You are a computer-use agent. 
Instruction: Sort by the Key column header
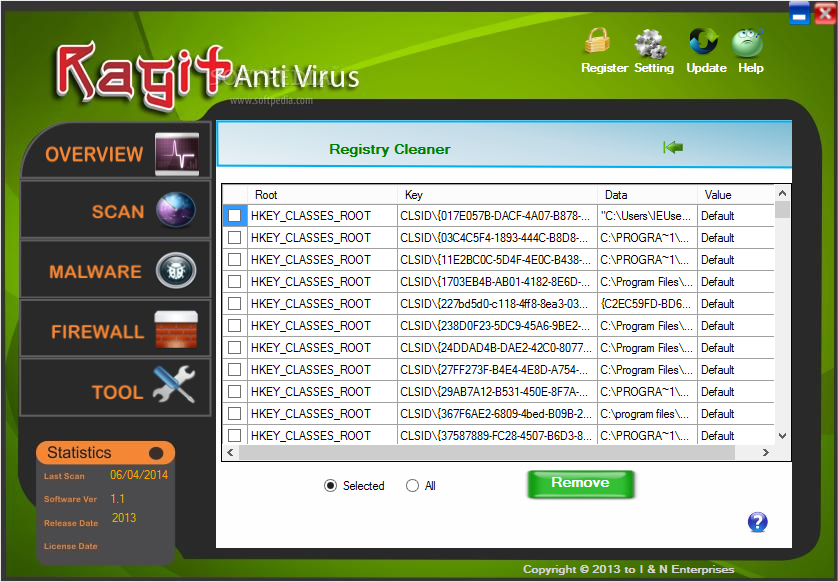pos(497,195)
